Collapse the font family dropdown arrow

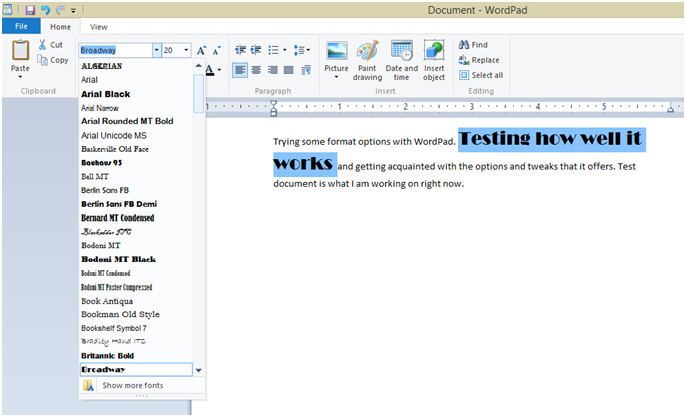(x=156, y=50)
